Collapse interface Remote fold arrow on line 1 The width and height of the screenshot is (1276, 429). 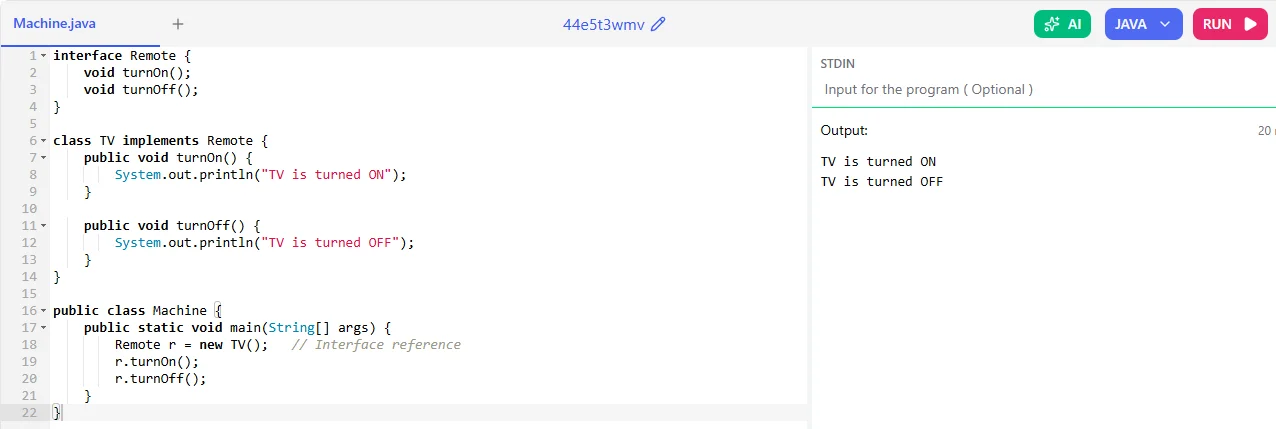43,56
